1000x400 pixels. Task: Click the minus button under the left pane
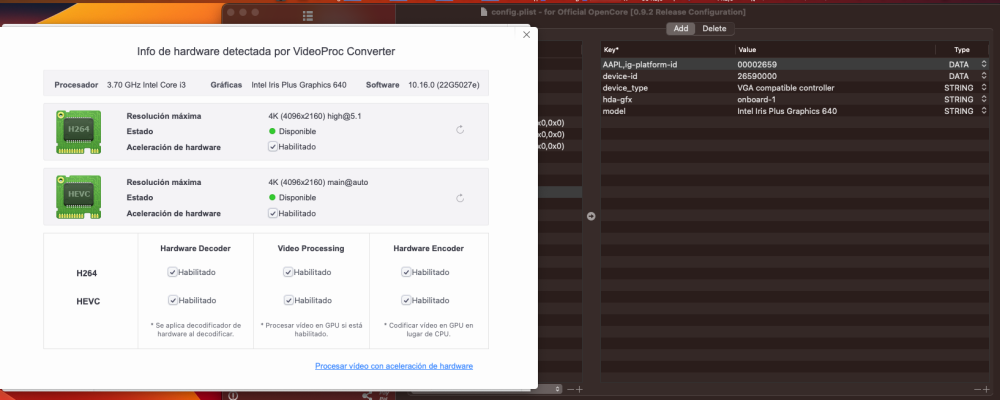571,389
